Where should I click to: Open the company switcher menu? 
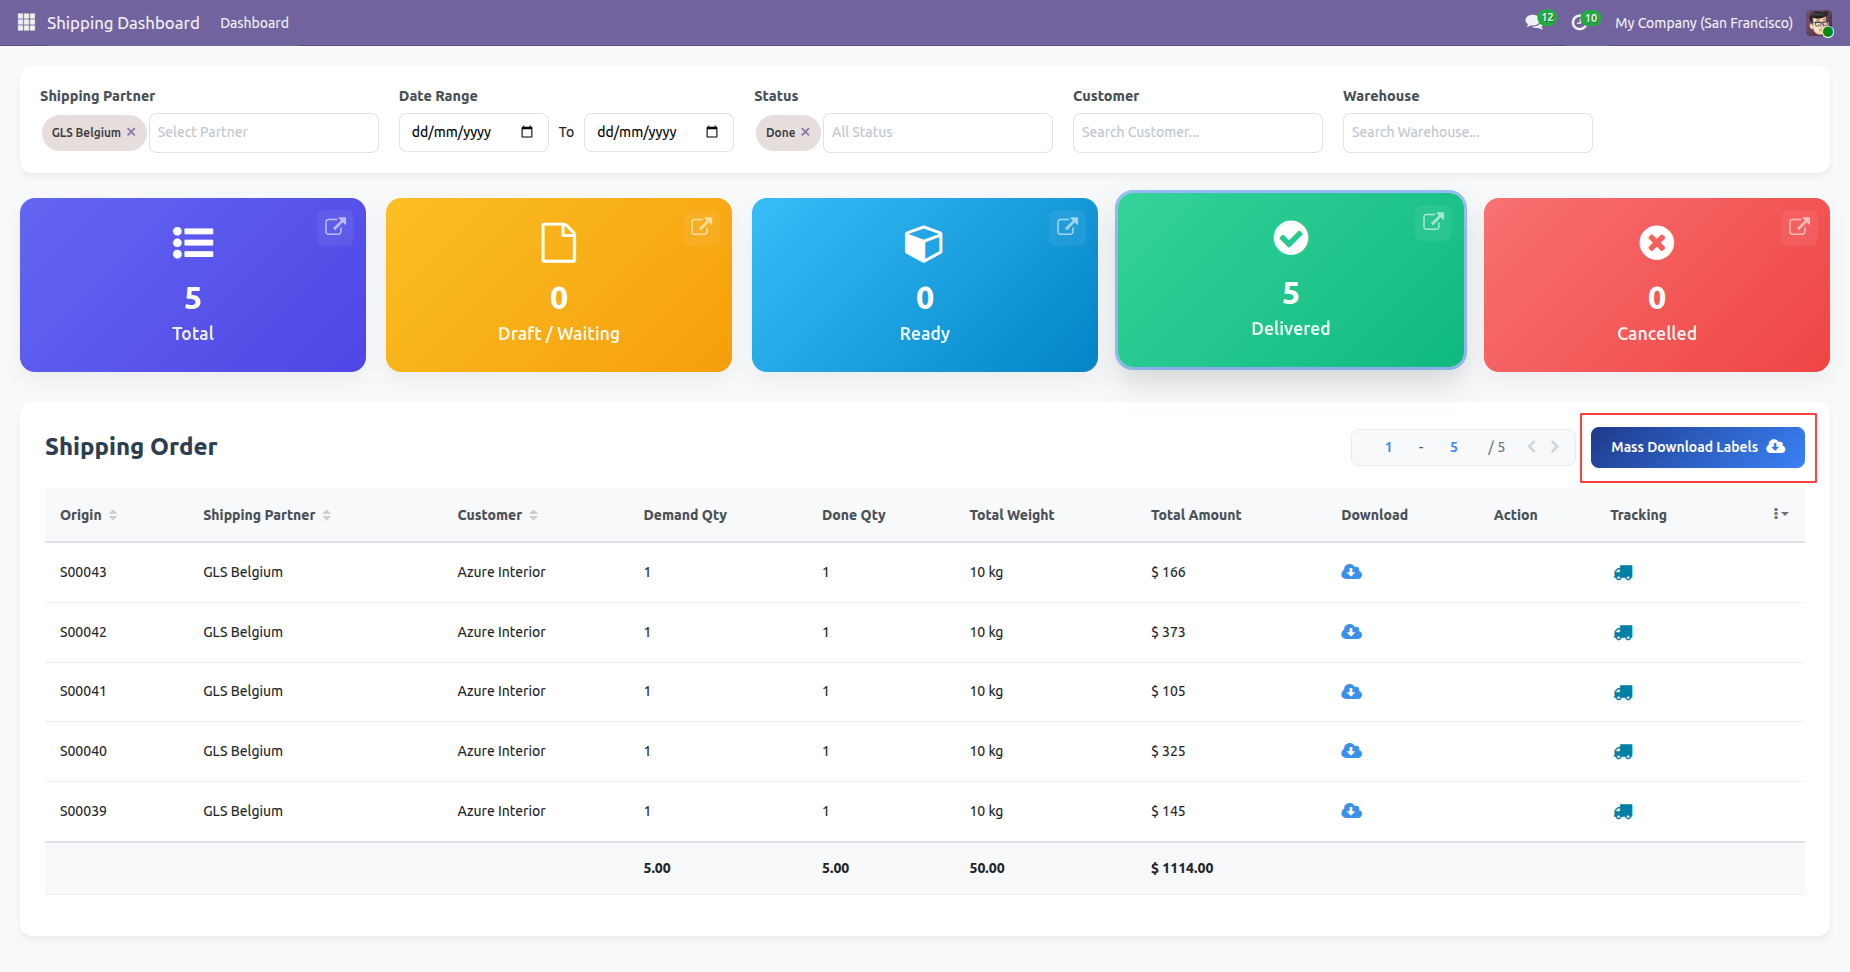tap(1703, 22)
